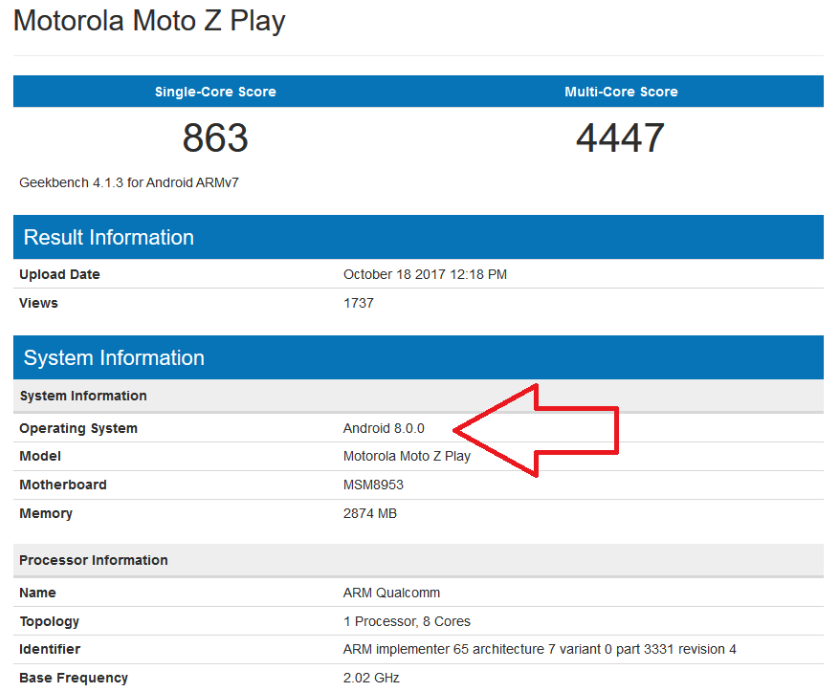Select the Single-Core Score header

(215, 91)
